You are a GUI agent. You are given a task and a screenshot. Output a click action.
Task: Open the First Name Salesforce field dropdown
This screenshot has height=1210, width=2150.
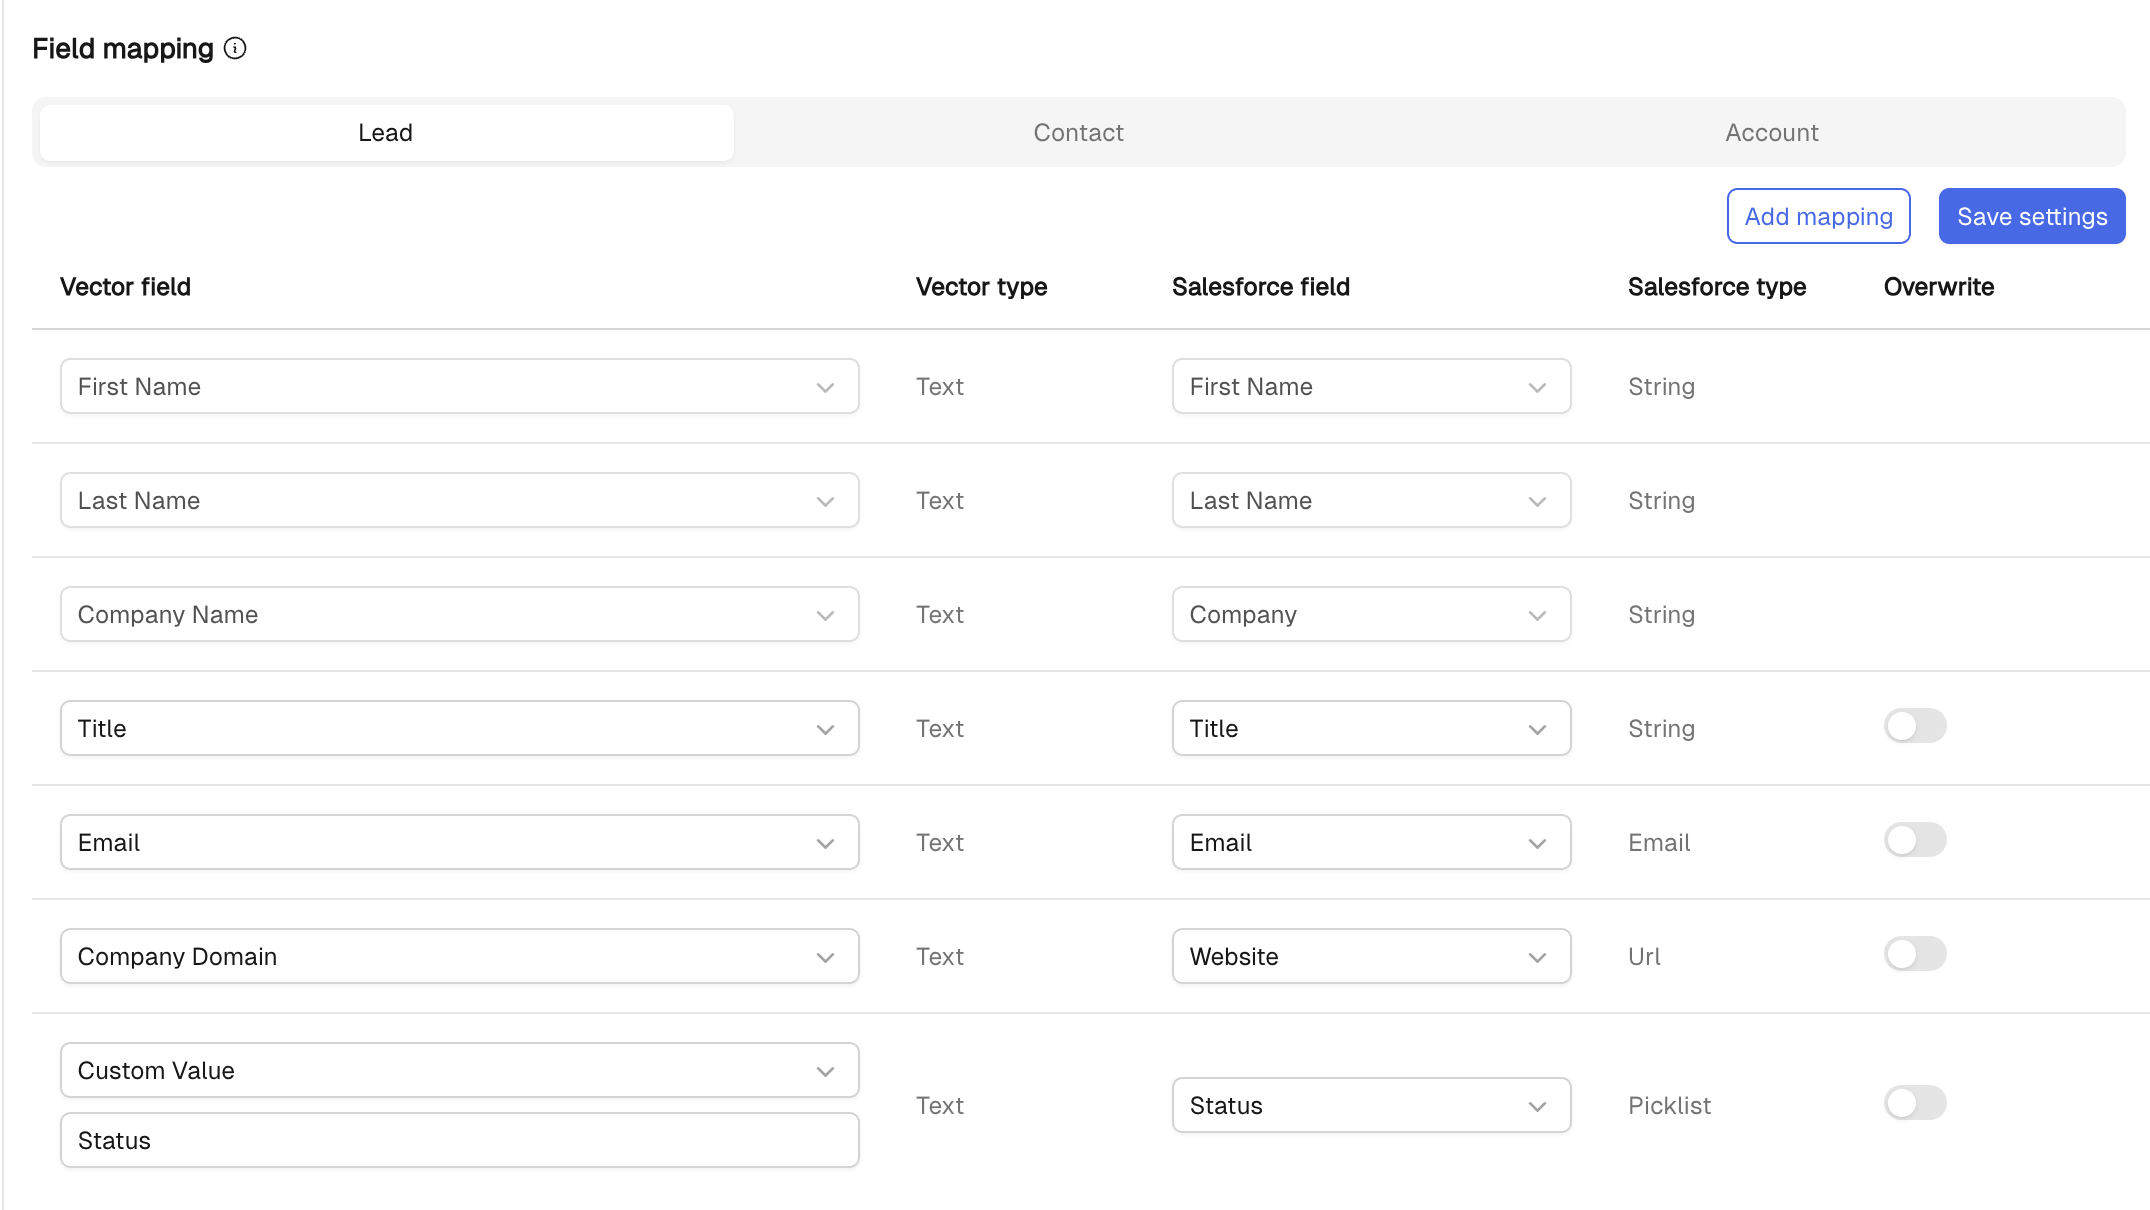[x=1370, y=387]
